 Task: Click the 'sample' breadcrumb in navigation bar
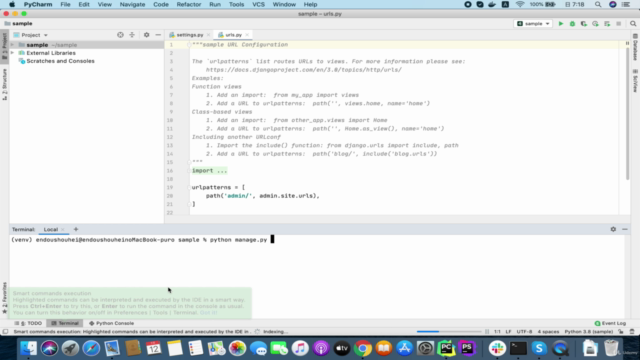point(19,24)
